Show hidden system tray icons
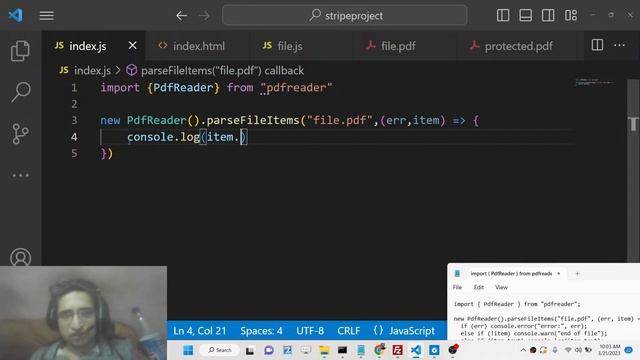The image size is (640, 360). (x=523, y=350)
